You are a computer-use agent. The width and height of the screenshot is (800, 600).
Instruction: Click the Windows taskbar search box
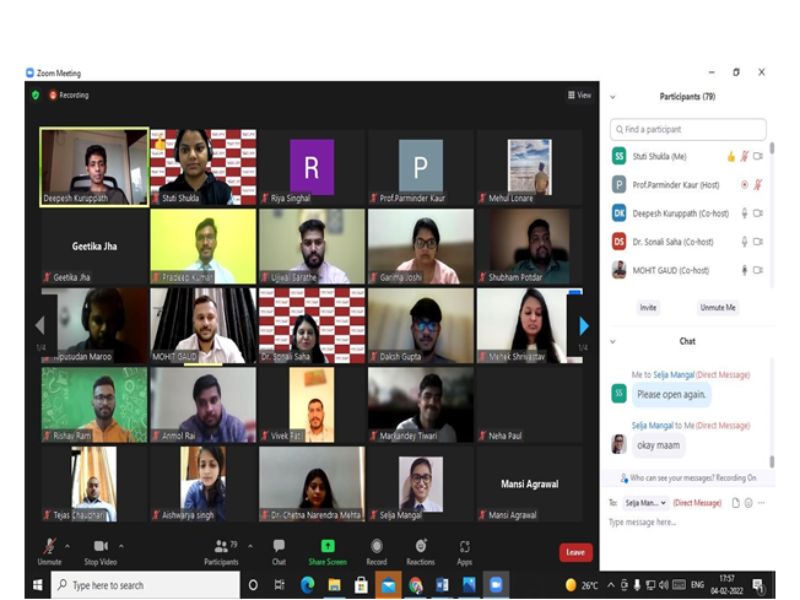click(x=145, y=585)
